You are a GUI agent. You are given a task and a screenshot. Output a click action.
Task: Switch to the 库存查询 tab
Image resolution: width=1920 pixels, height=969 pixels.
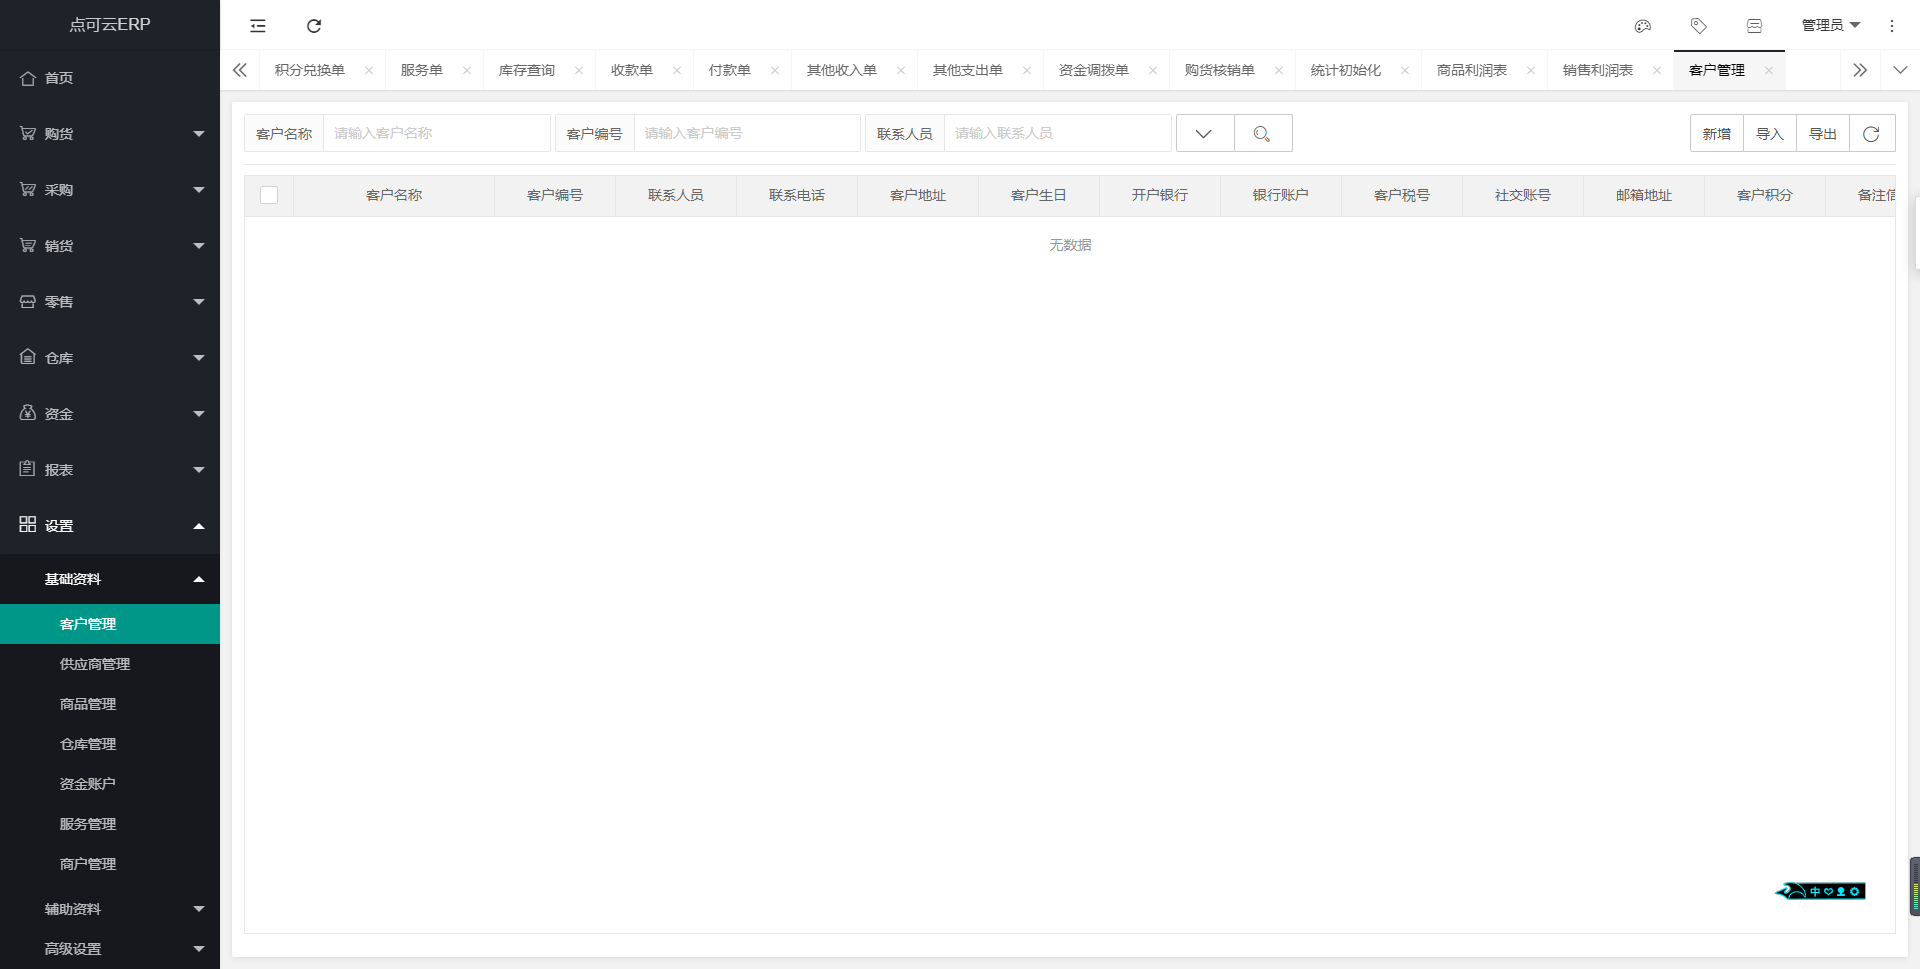pos(525,70)
